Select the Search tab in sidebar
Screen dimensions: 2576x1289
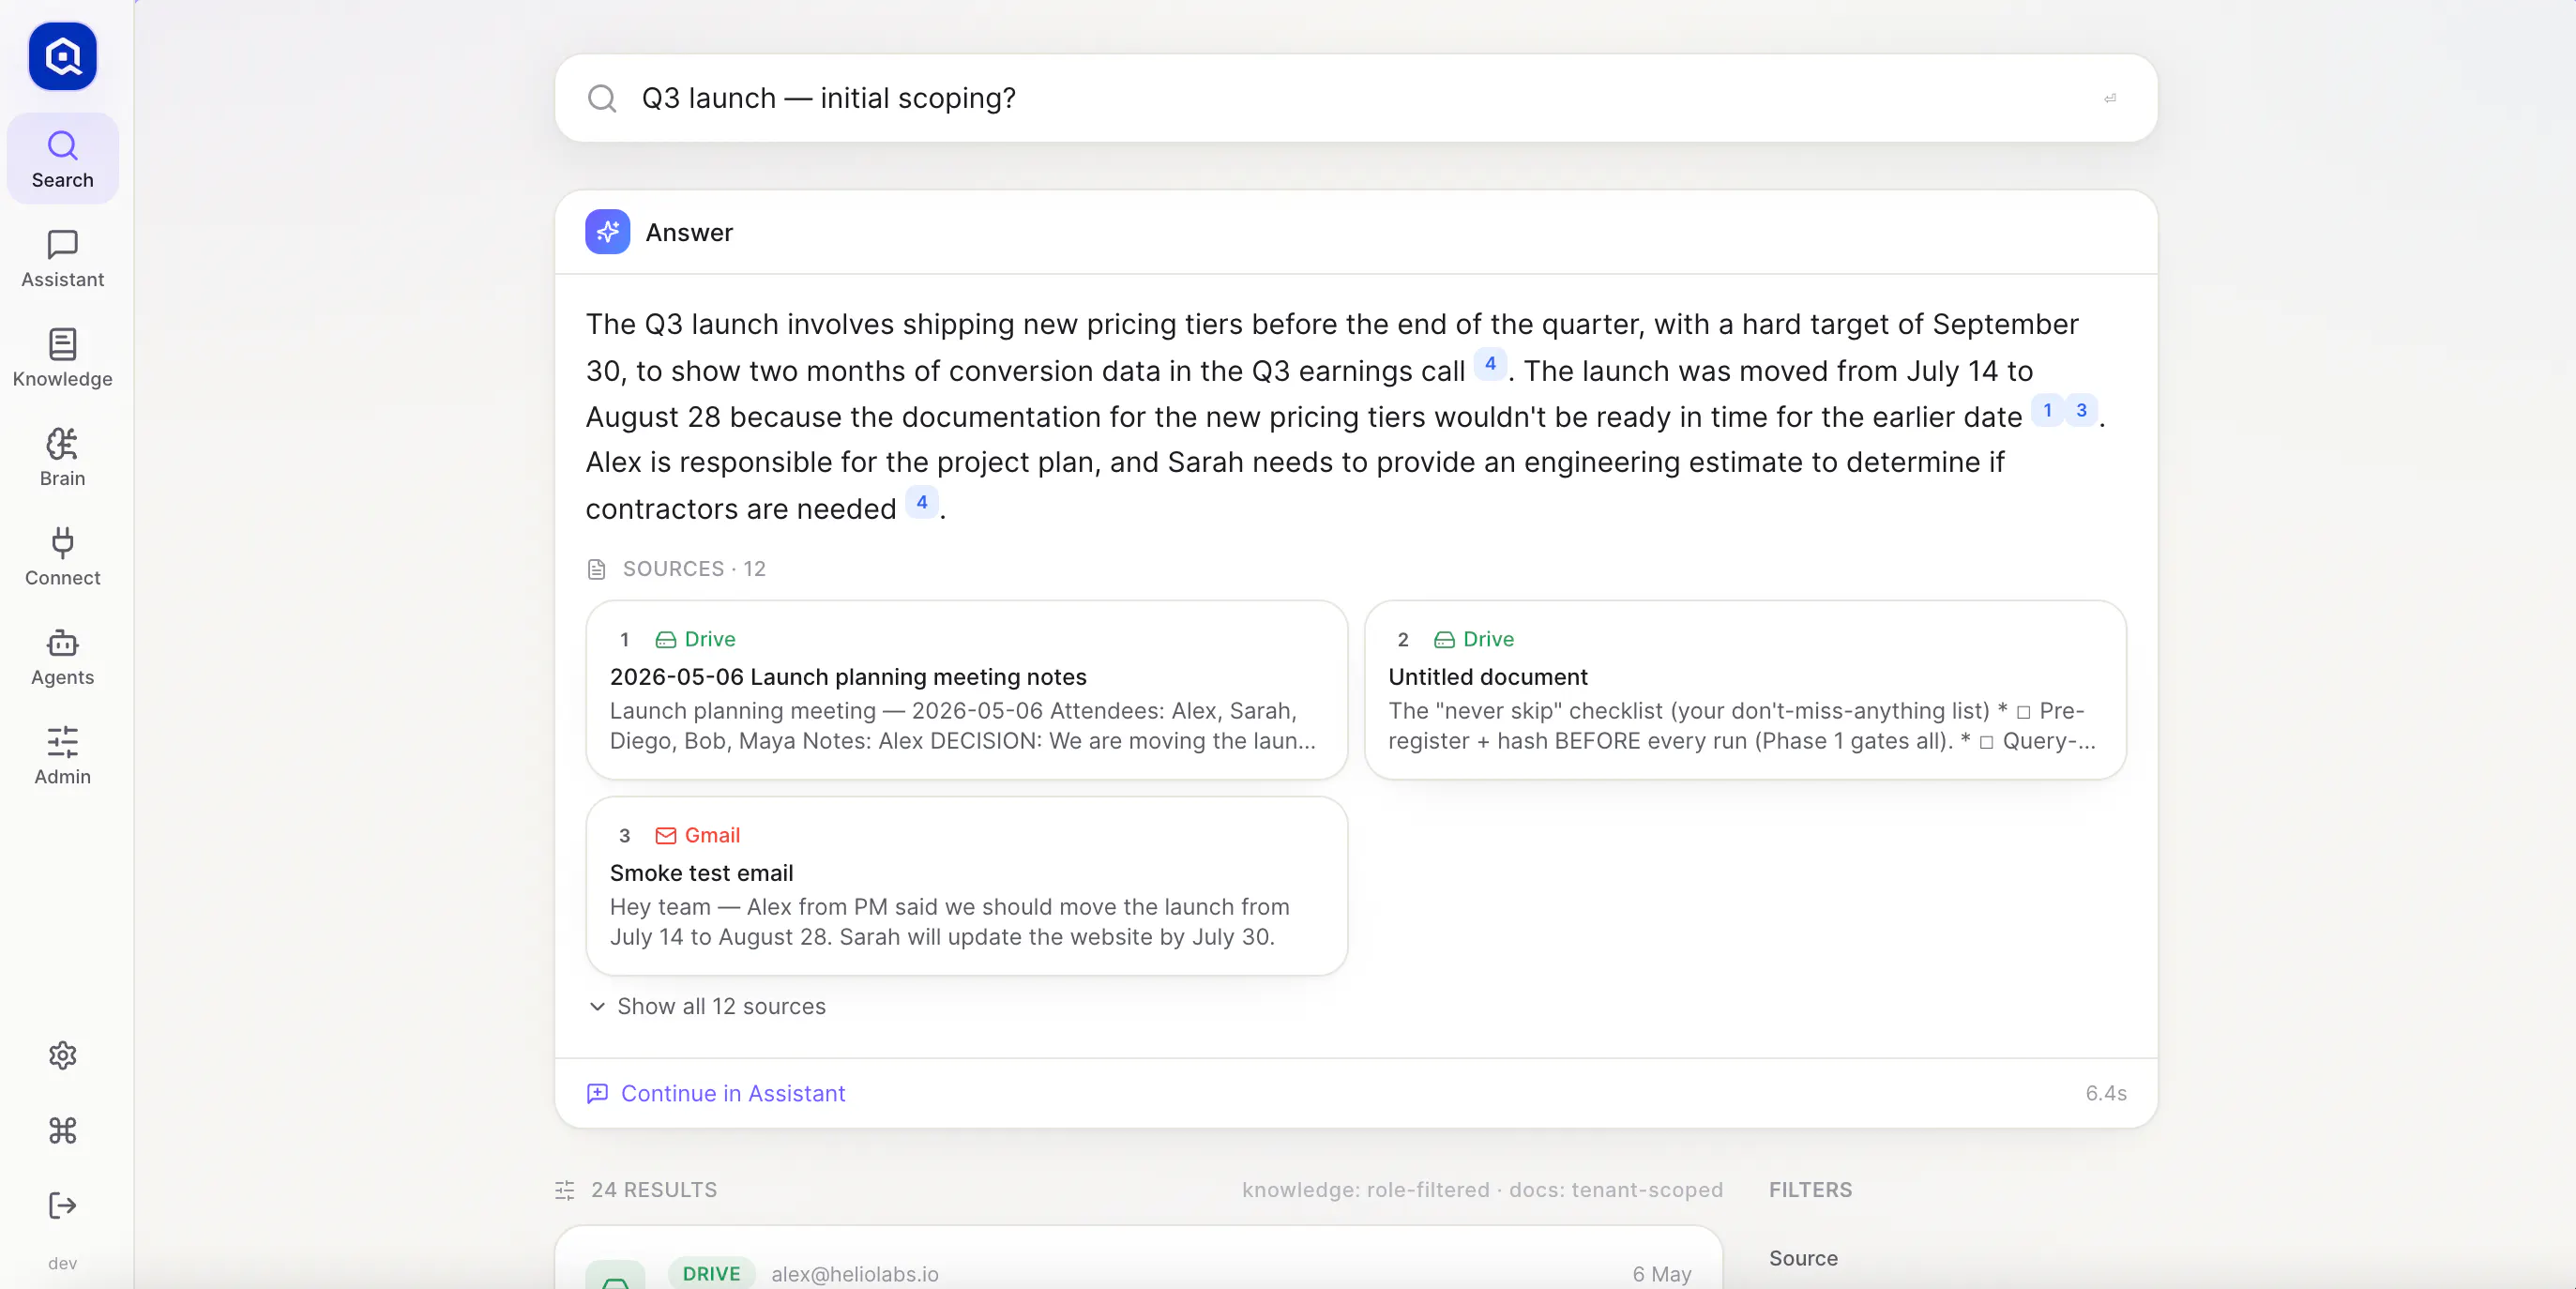(x=62, y=159)
